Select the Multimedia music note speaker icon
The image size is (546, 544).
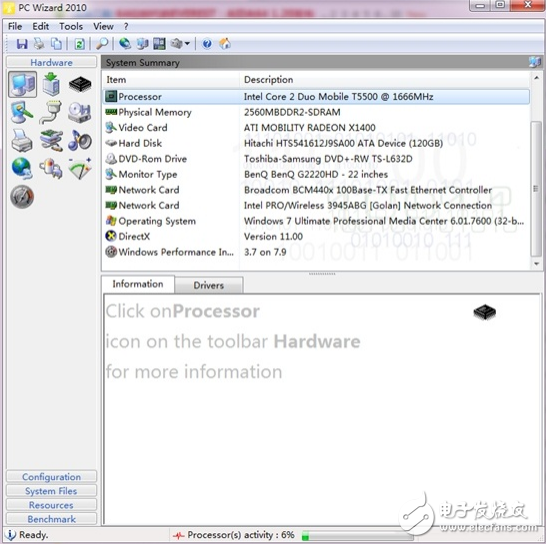(x=80, y=140)
